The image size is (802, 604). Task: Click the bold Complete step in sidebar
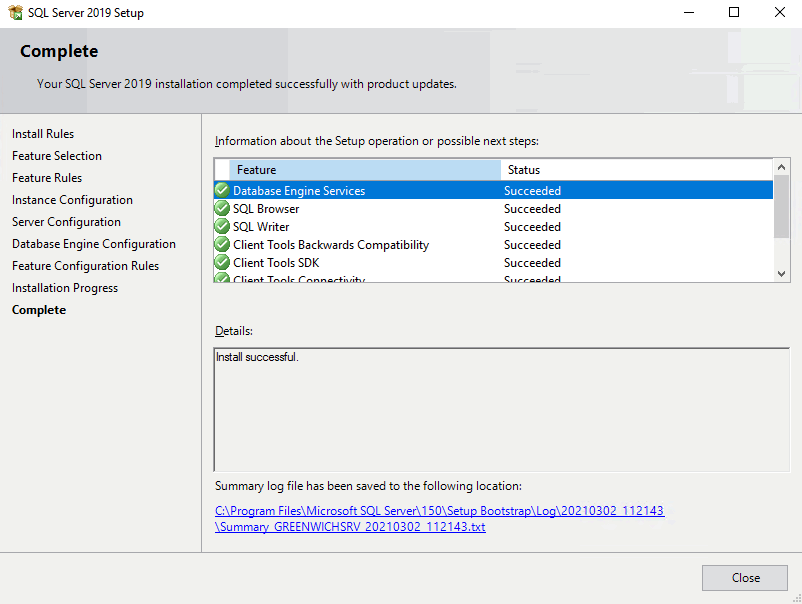coord(39,310)
